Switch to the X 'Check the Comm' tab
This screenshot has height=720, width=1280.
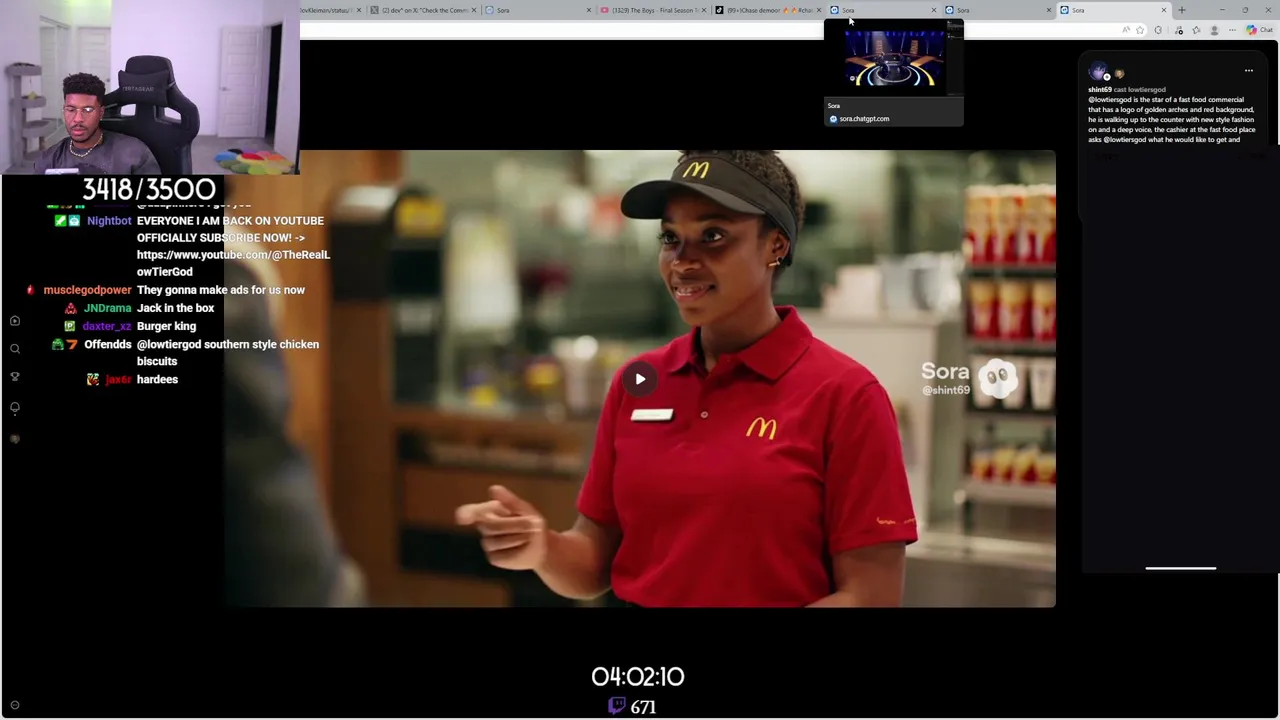pos(424,10)
